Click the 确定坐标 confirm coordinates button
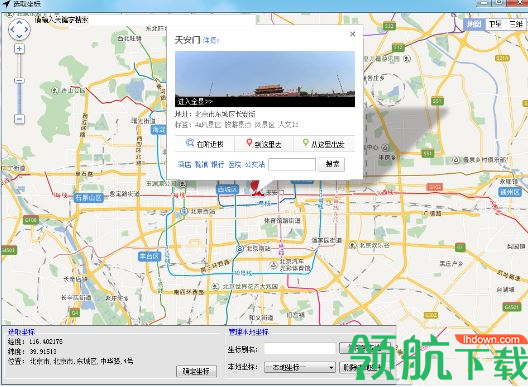This screenshot has height=387, width=528. (196, 371)
